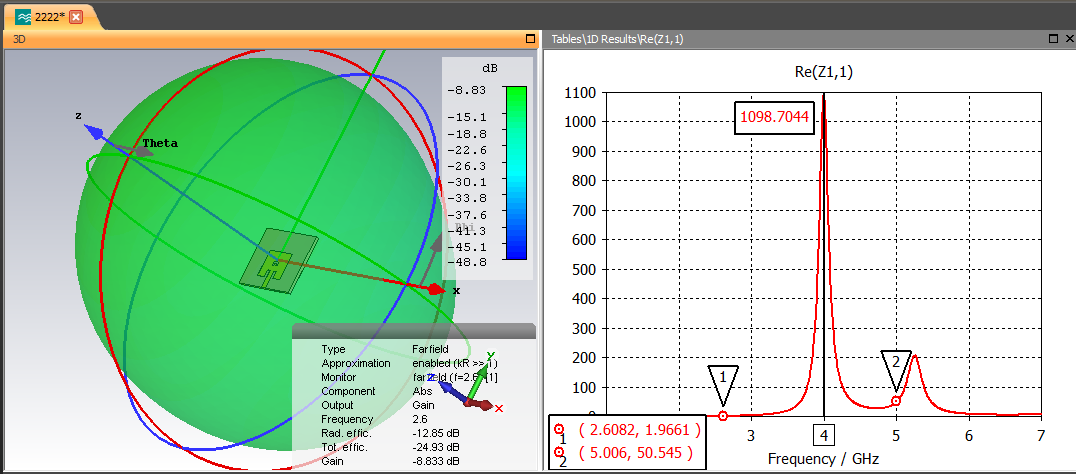This screenshot has width=1076, height=474.
Task: Click the Frequency 2.6 entry
Action: (420, 419)
